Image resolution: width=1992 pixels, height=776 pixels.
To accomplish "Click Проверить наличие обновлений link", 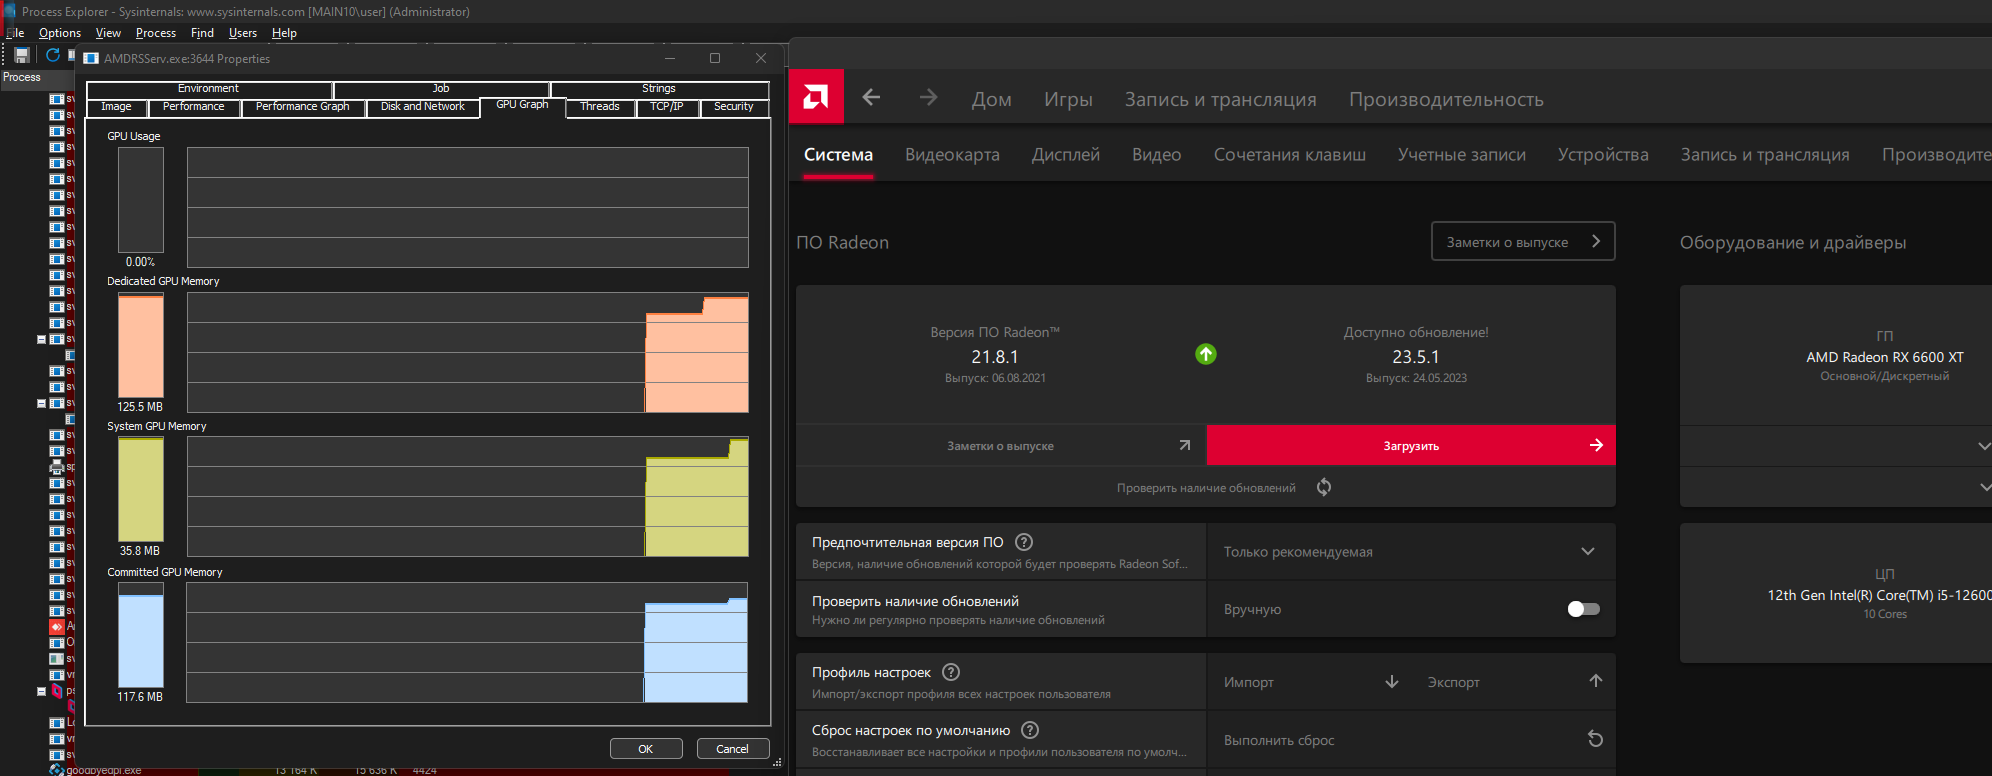I will pyautogui.click(x=1206, y=488).
